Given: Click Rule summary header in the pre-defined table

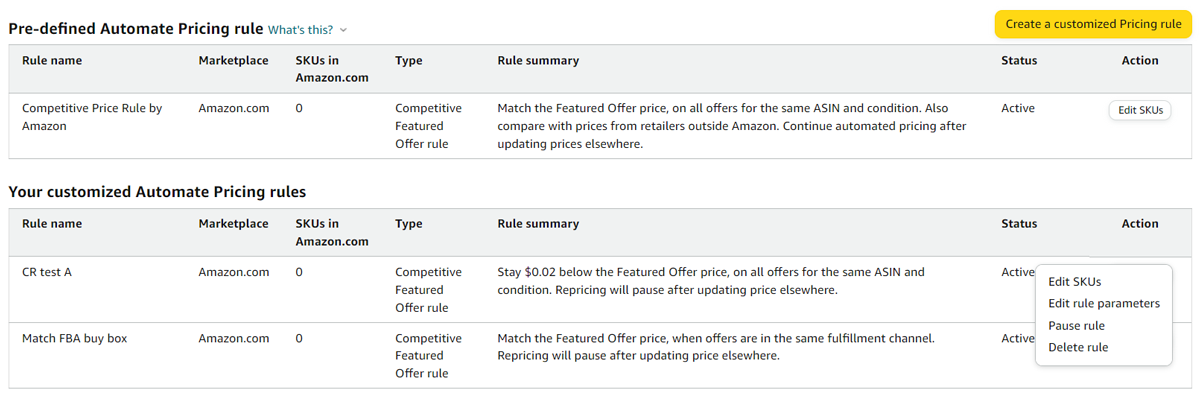Looking at the screenshot, I should point(538,61).
